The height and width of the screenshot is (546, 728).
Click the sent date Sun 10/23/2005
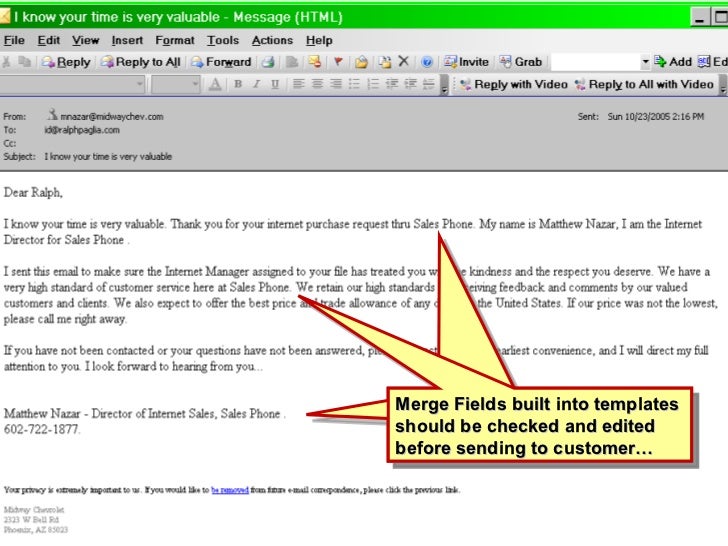656,117
